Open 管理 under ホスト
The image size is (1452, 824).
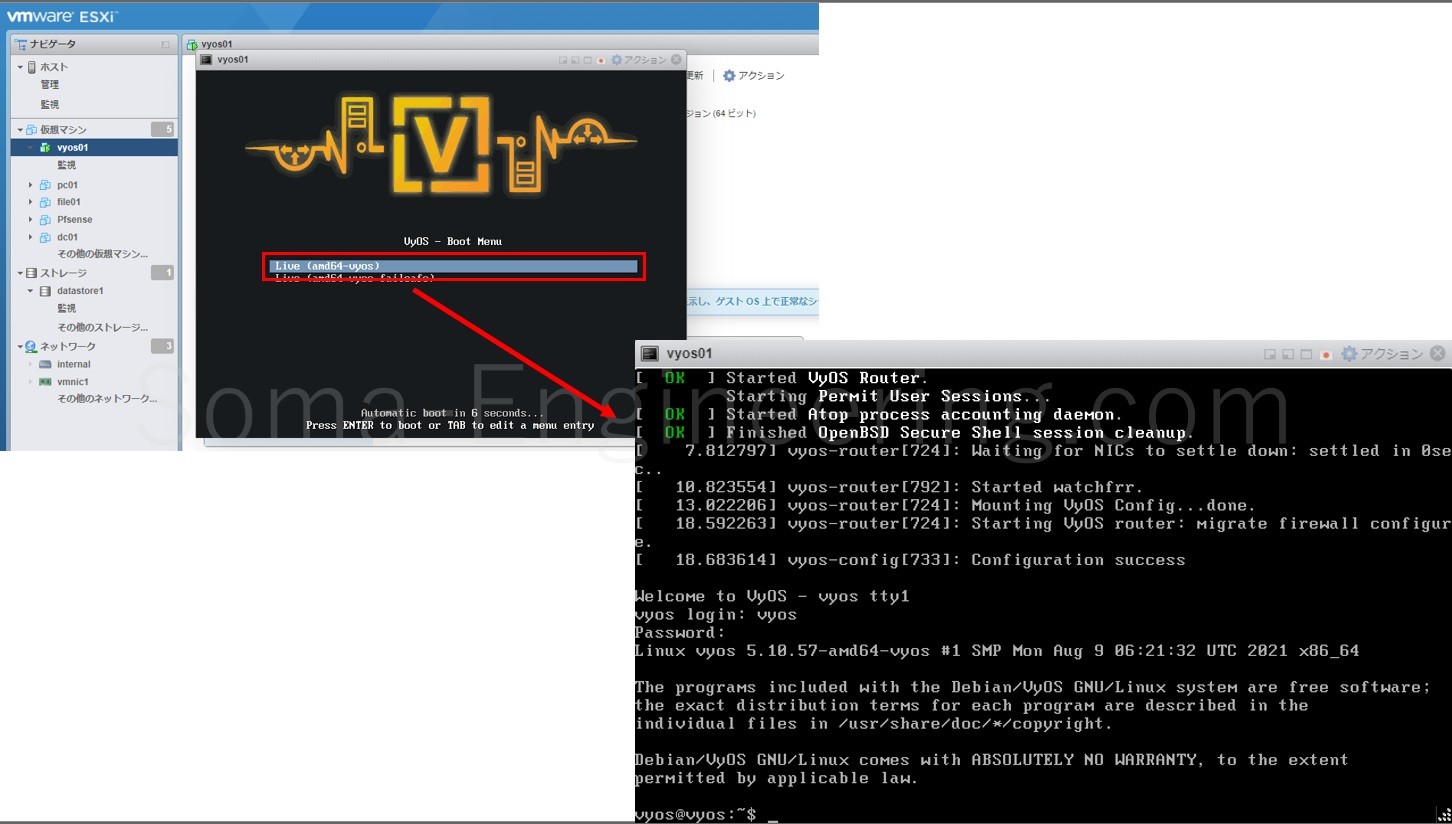click(x=50, y=85)
